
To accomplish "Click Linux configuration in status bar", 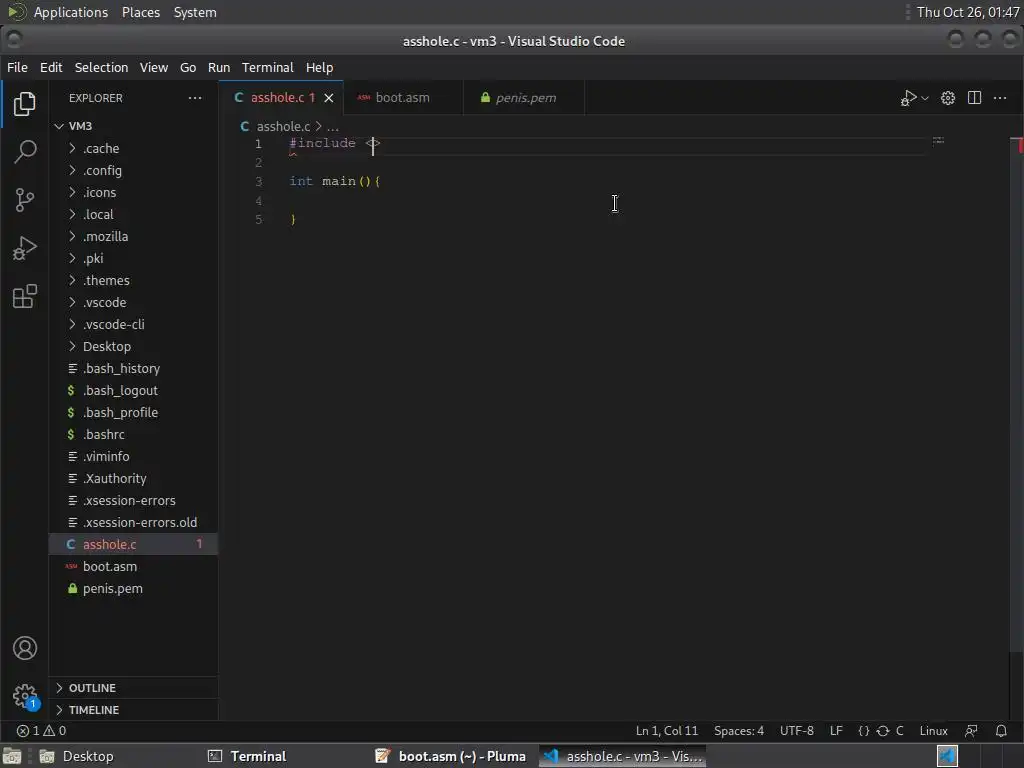I will 933,731.
